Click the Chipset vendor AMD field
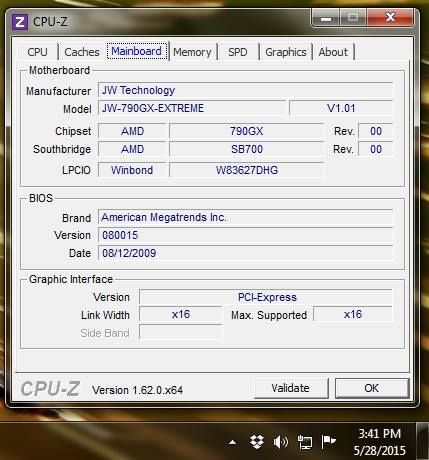The height and width of the screenshot is (460, 429). pyautogui.click(x=132, y=131)
